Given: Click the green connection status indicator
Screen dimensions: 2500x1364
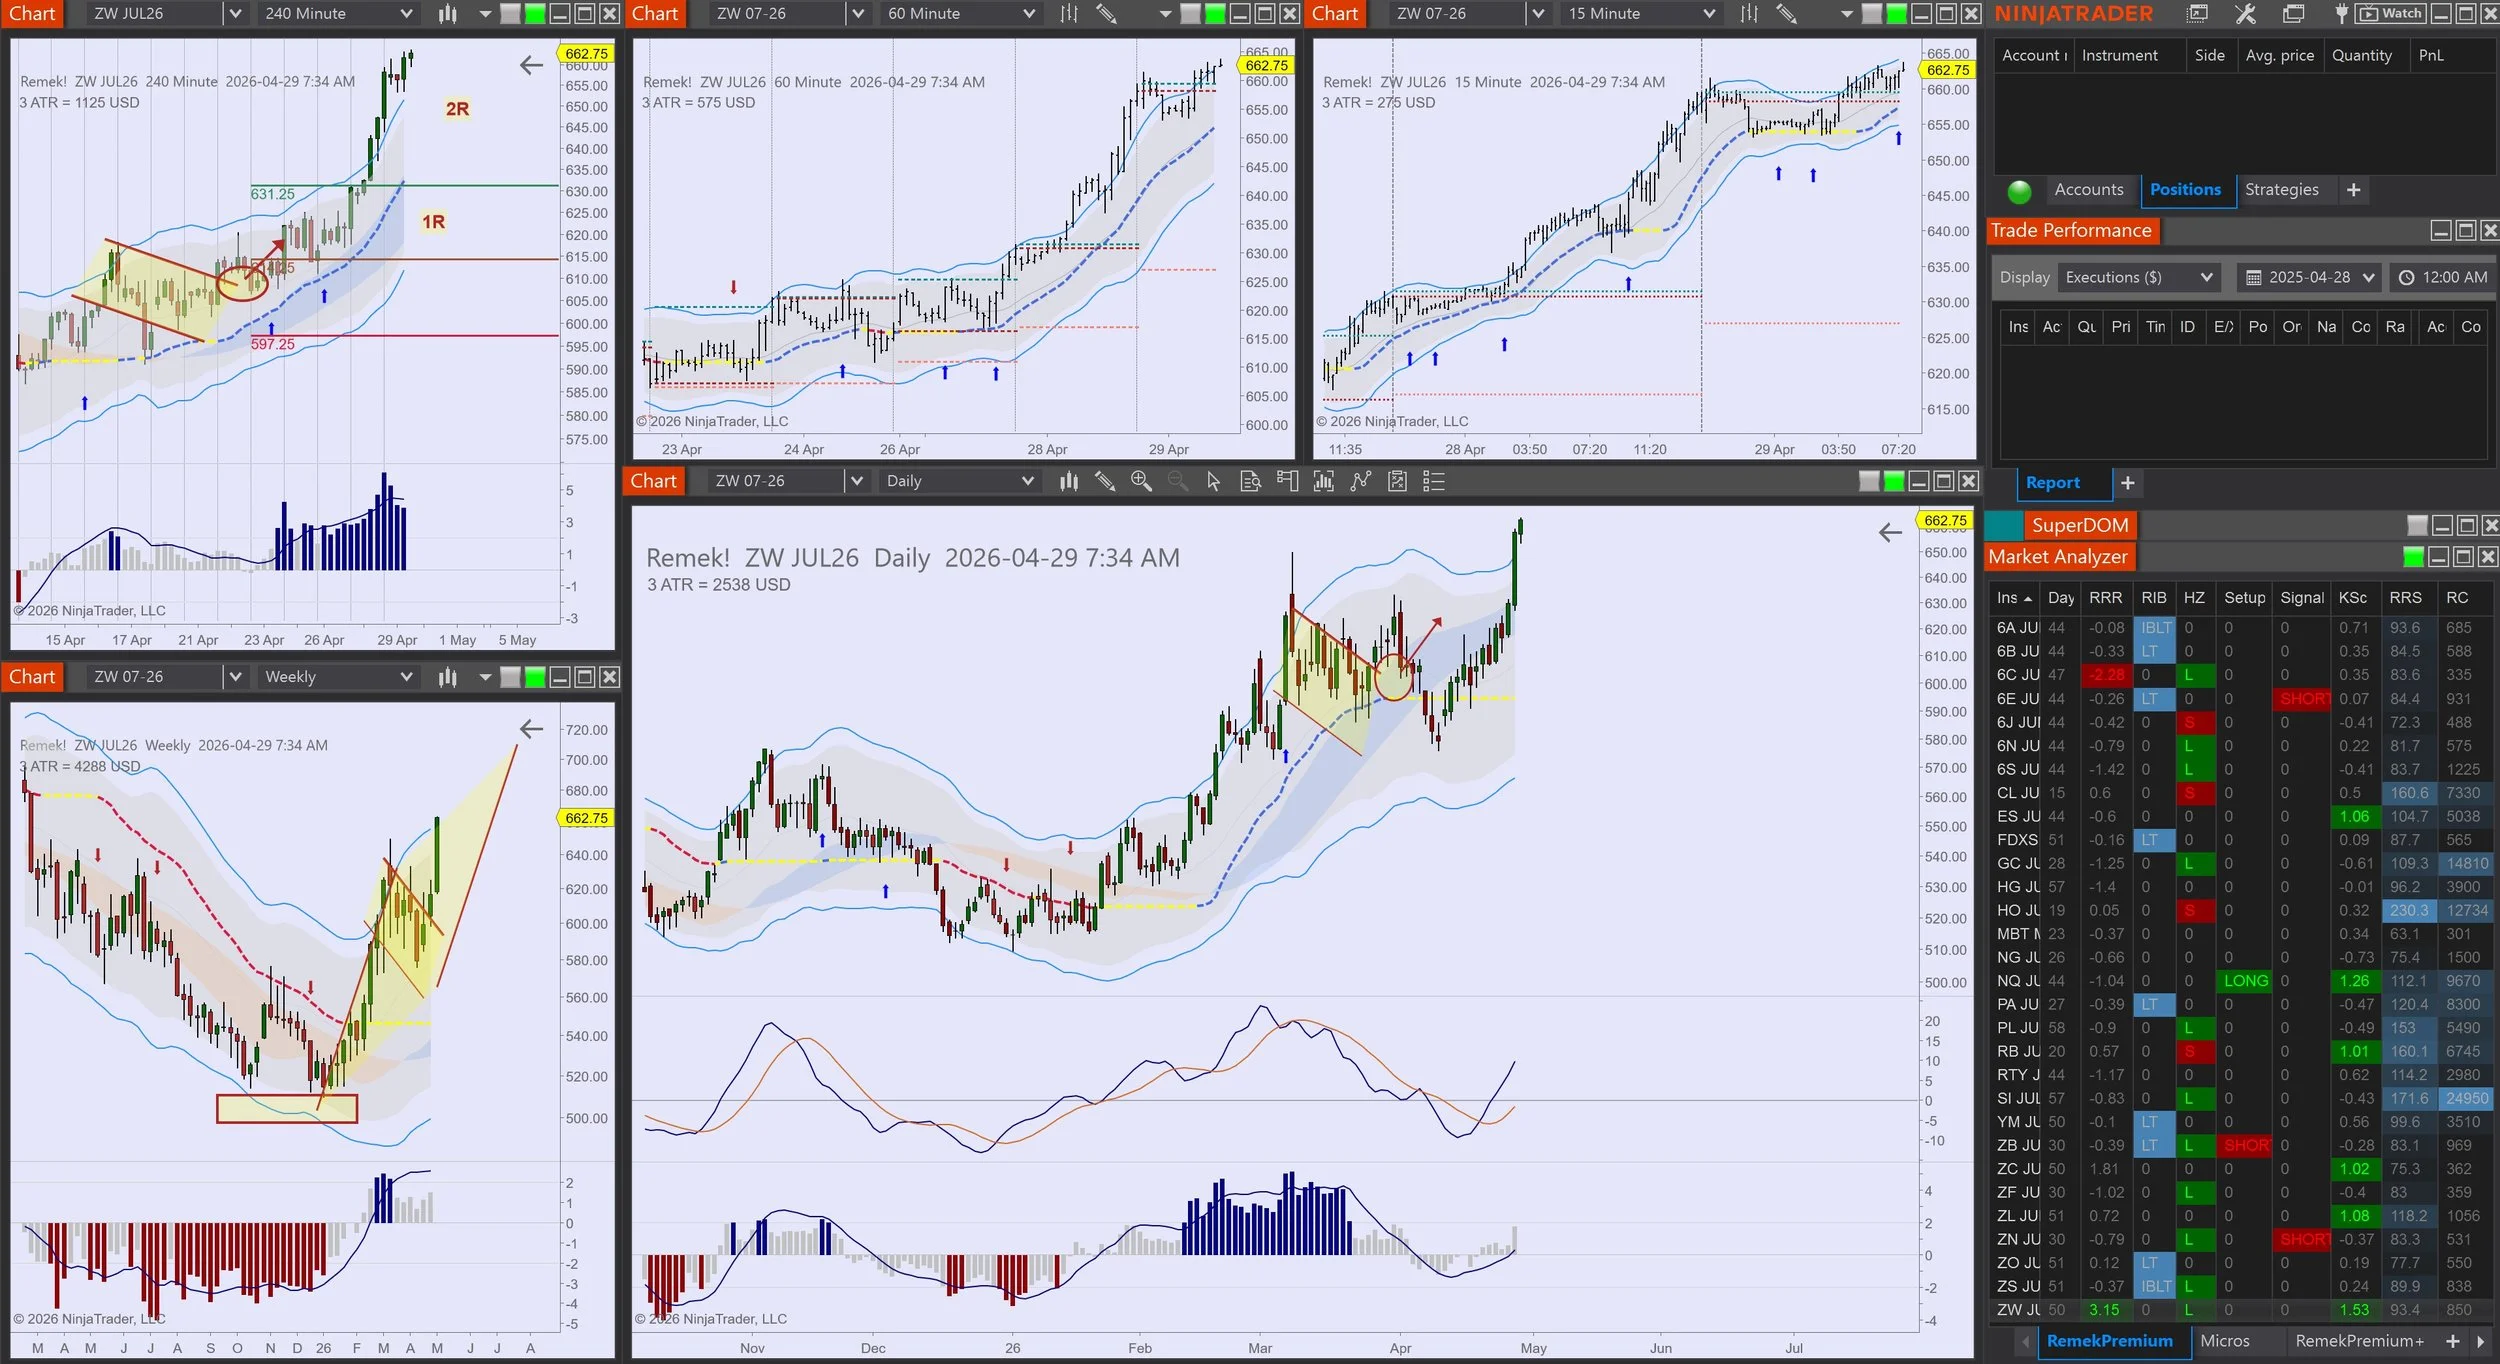Looking at the screenshot, I should tap(2019, 191).
